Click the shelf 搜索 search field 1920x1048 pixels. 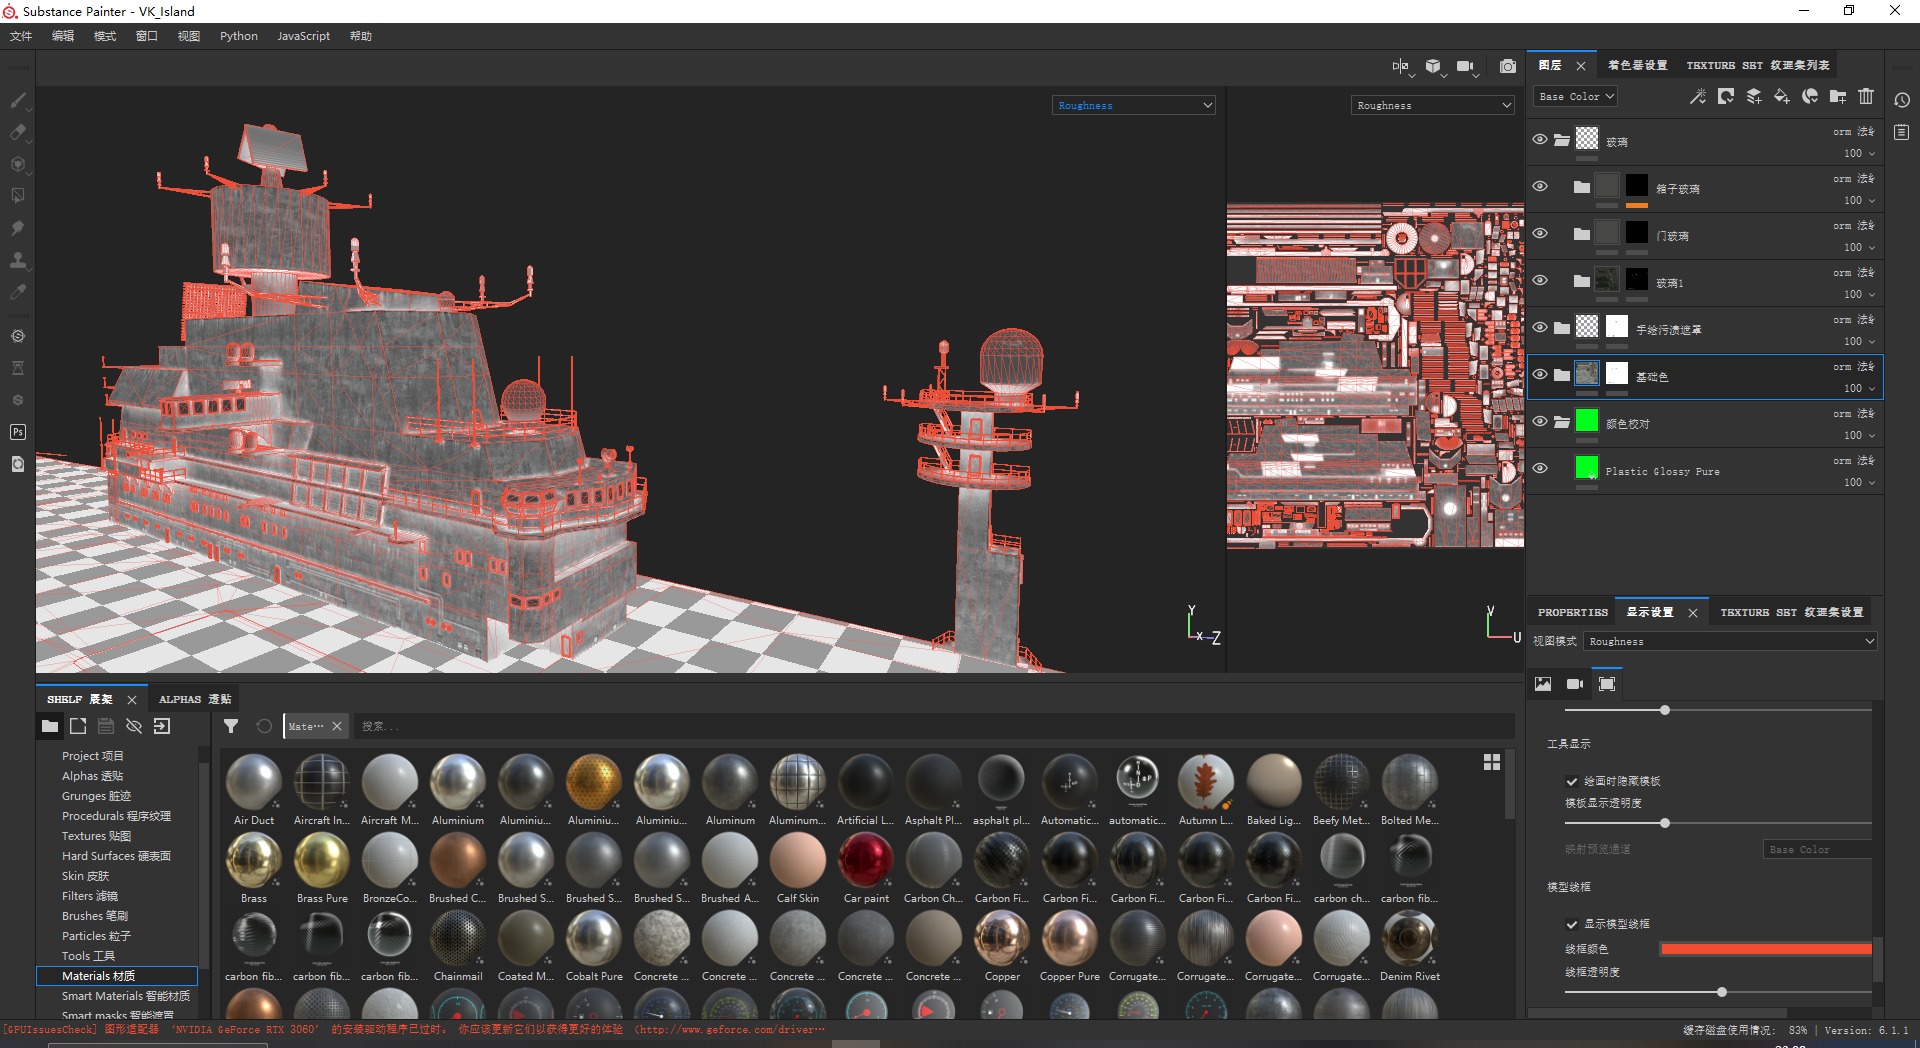(x=934, y=726)
